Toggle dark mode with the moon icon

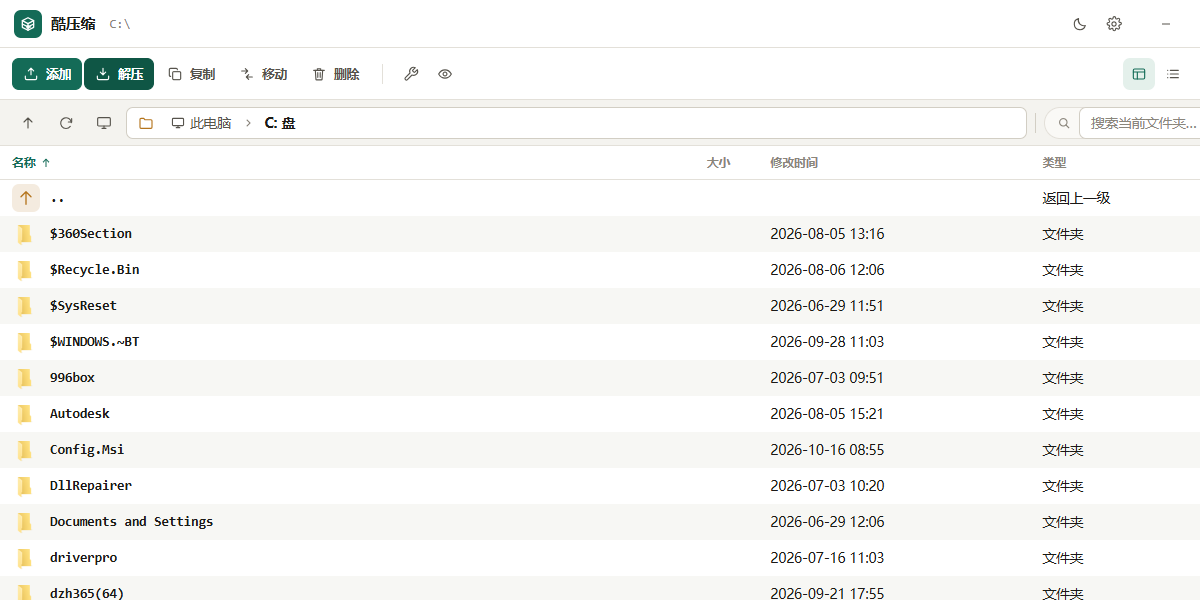(1080, 24)
